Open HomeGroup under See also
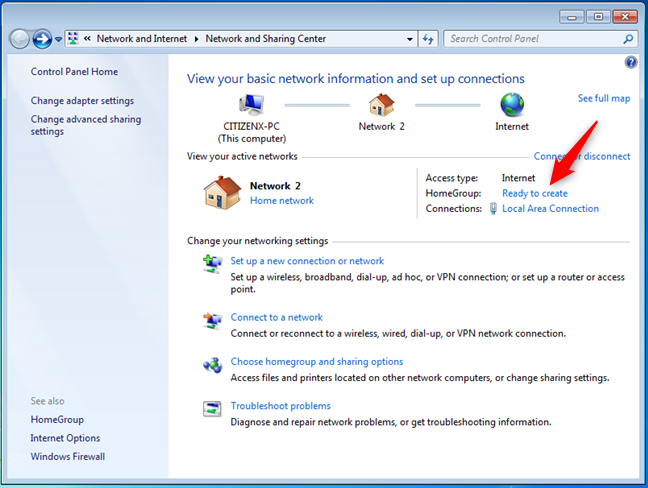Viewport: 648px width, 488px height. (57, 419)
